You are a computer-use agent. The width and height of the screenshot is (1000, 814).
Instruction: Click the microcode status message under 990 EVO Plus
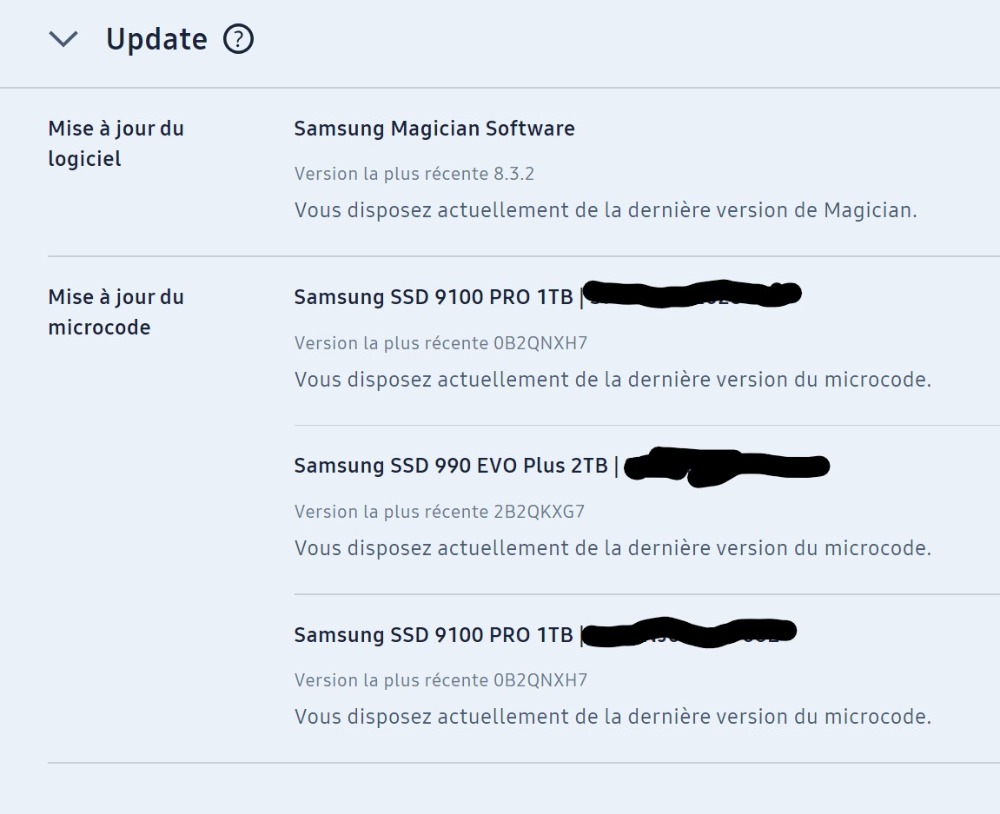(612, 548)
